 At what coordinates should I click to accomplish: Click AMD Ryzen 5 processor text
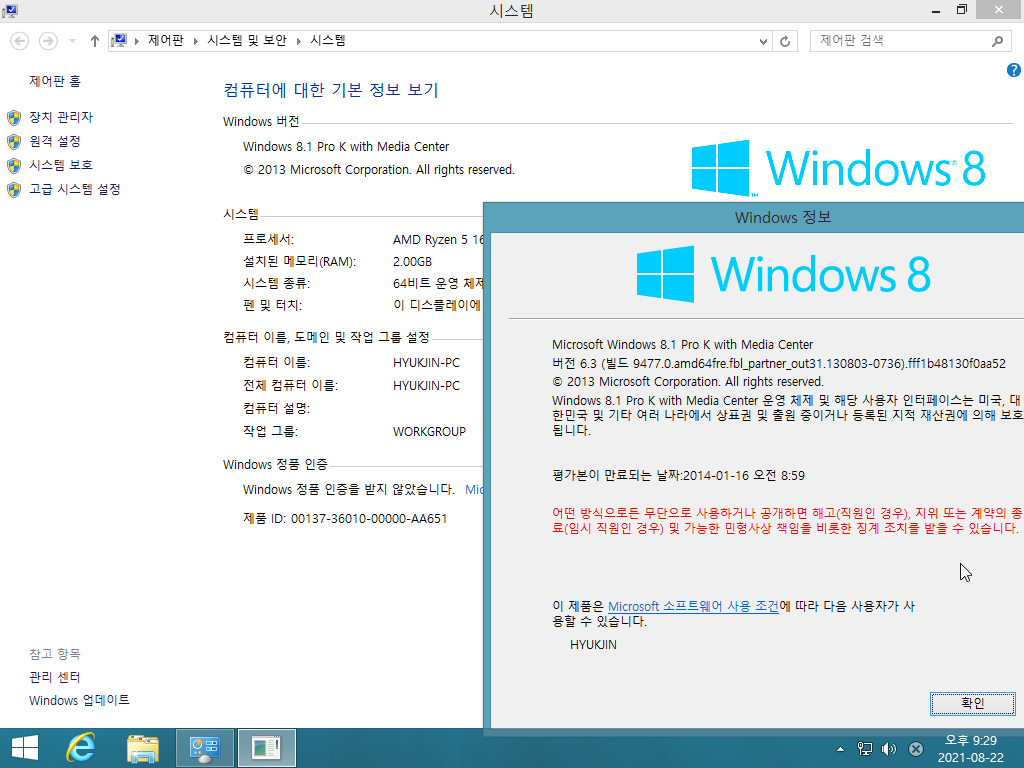pos(438,240)
